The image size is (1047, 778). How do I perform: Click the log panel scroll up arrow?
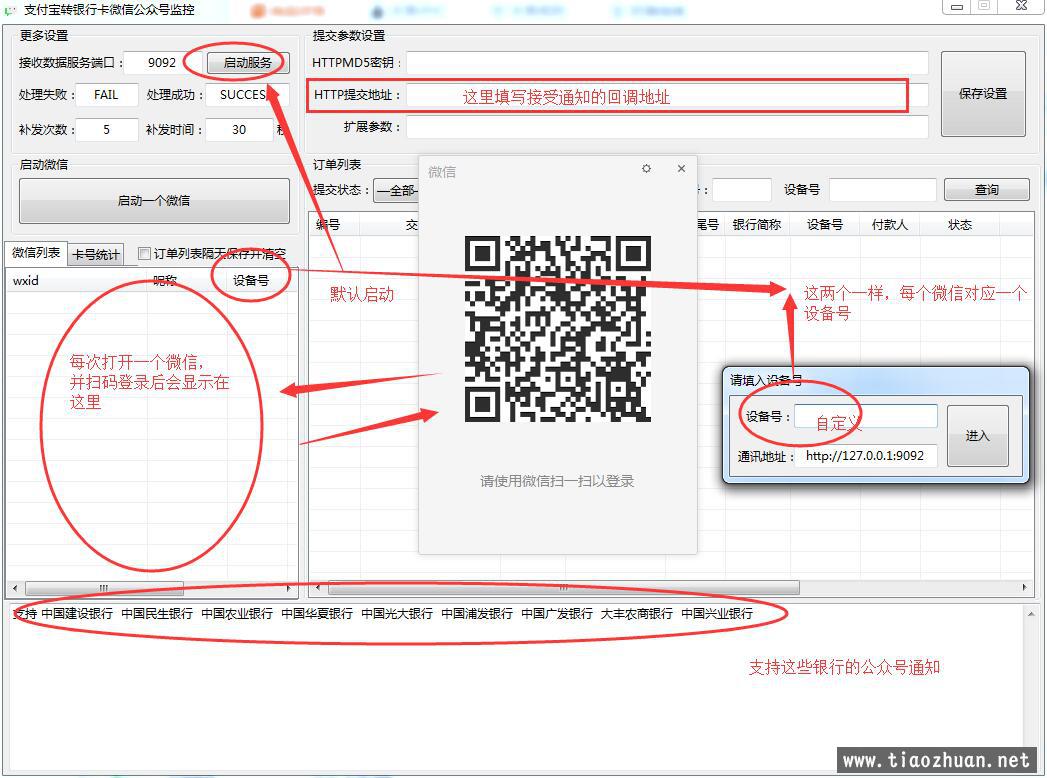coord(1031,614)
